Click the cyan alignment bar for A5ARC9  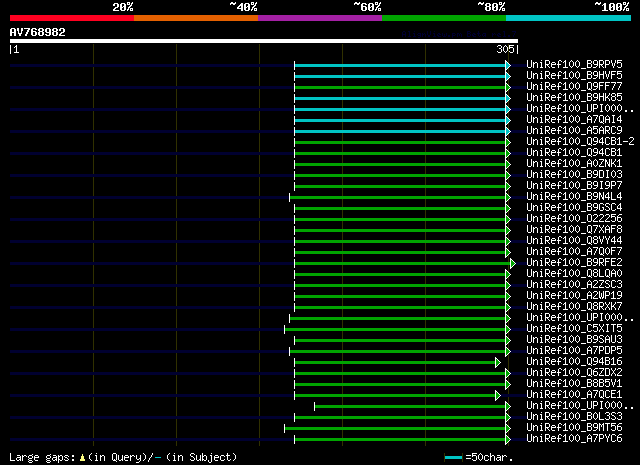click(x=400, y=131)
